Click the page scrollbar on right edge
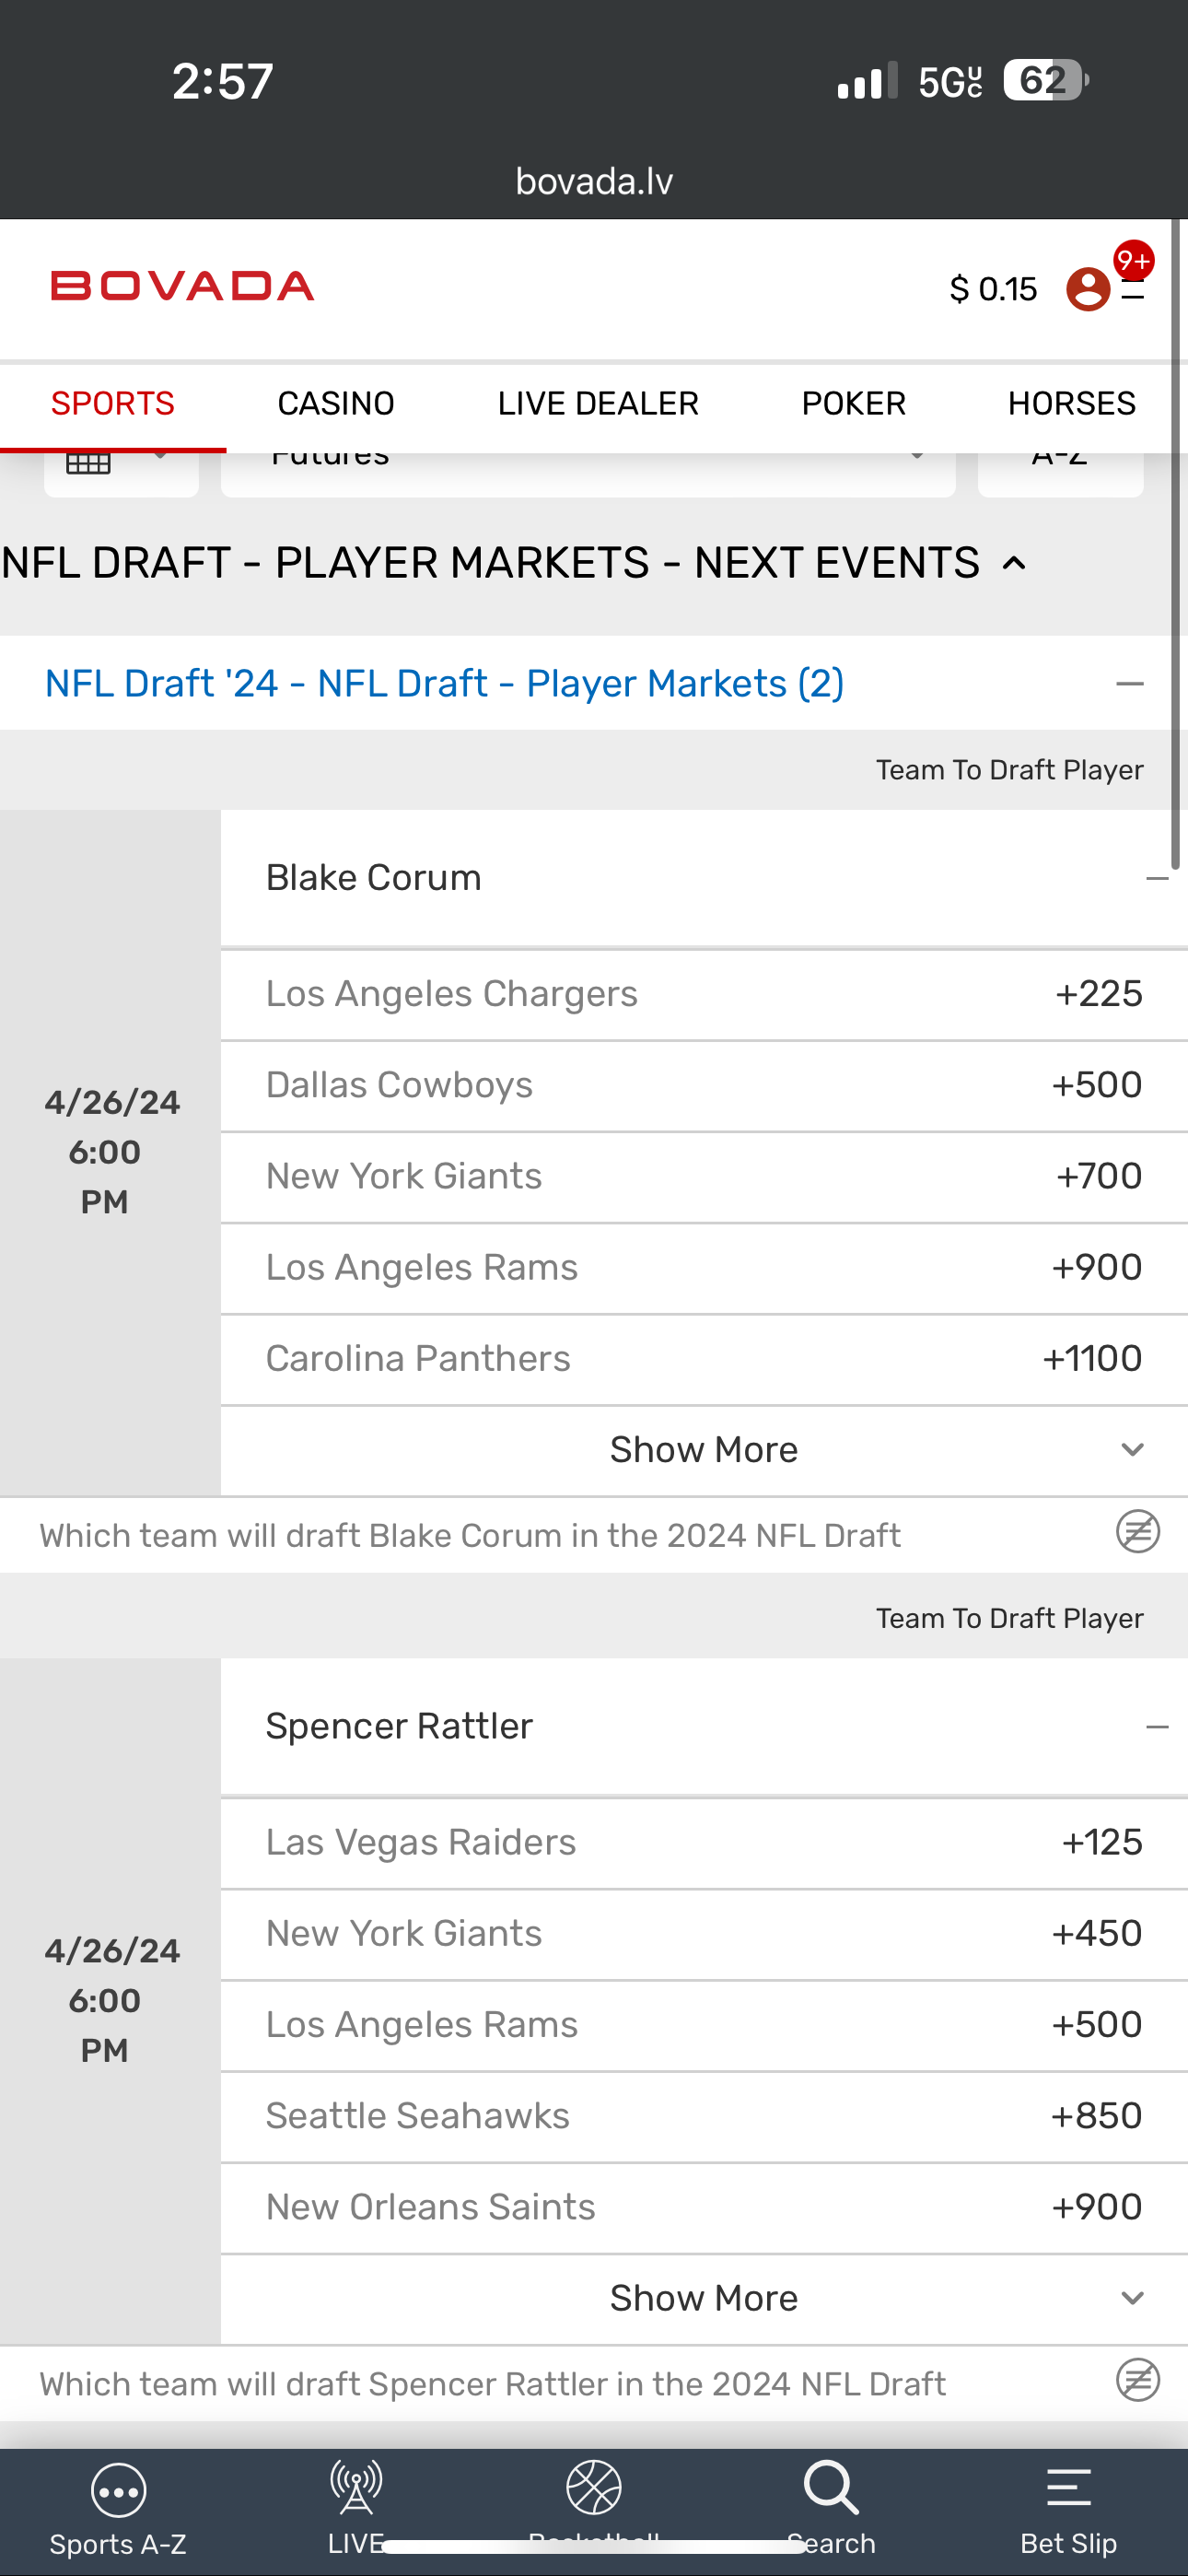This screenshot has height=2576, width=1188. [x=1179, y=540]
